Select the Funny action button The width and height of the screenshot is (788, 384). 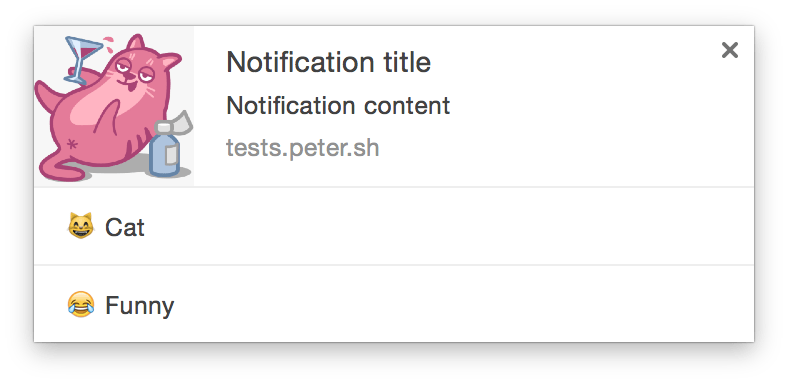[394, 304]
